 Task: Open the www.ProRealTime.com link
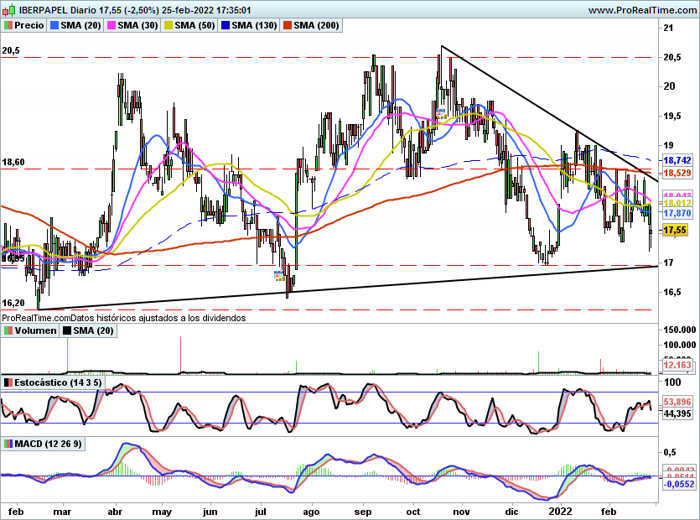pyautogui.click(x=643, y=10)
